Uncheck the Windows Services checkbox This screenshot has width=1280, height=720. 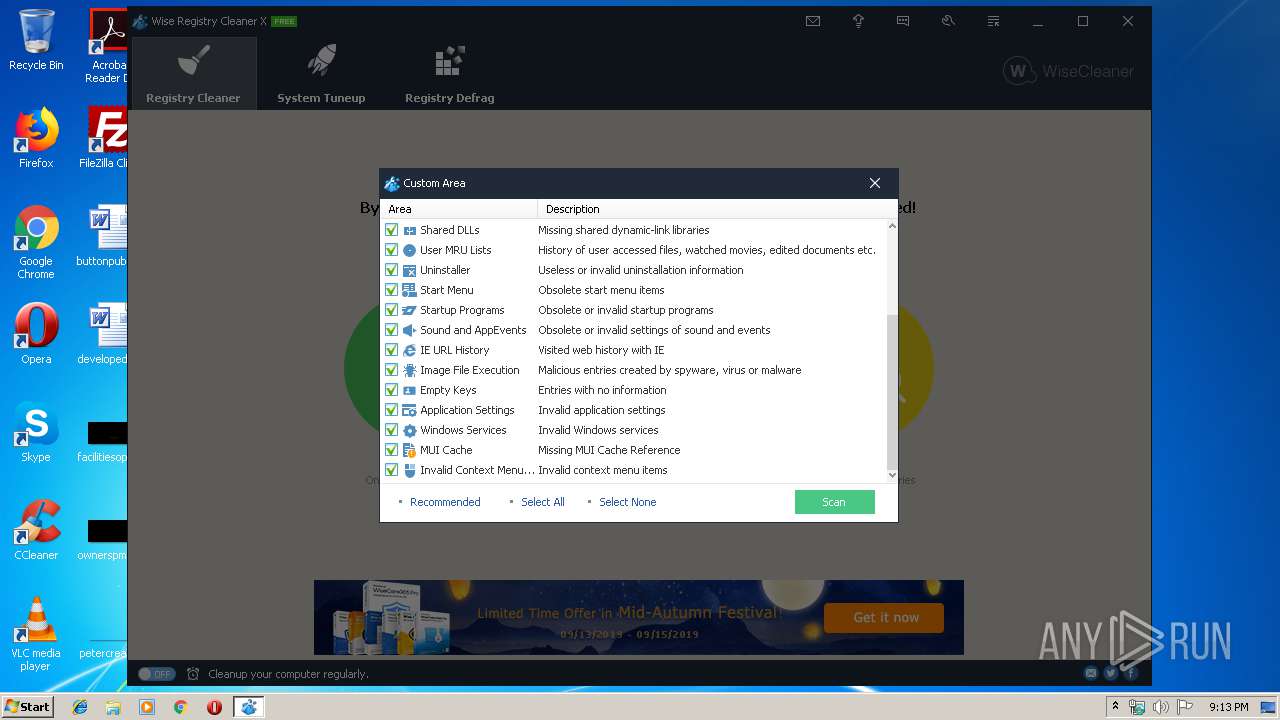392,430
